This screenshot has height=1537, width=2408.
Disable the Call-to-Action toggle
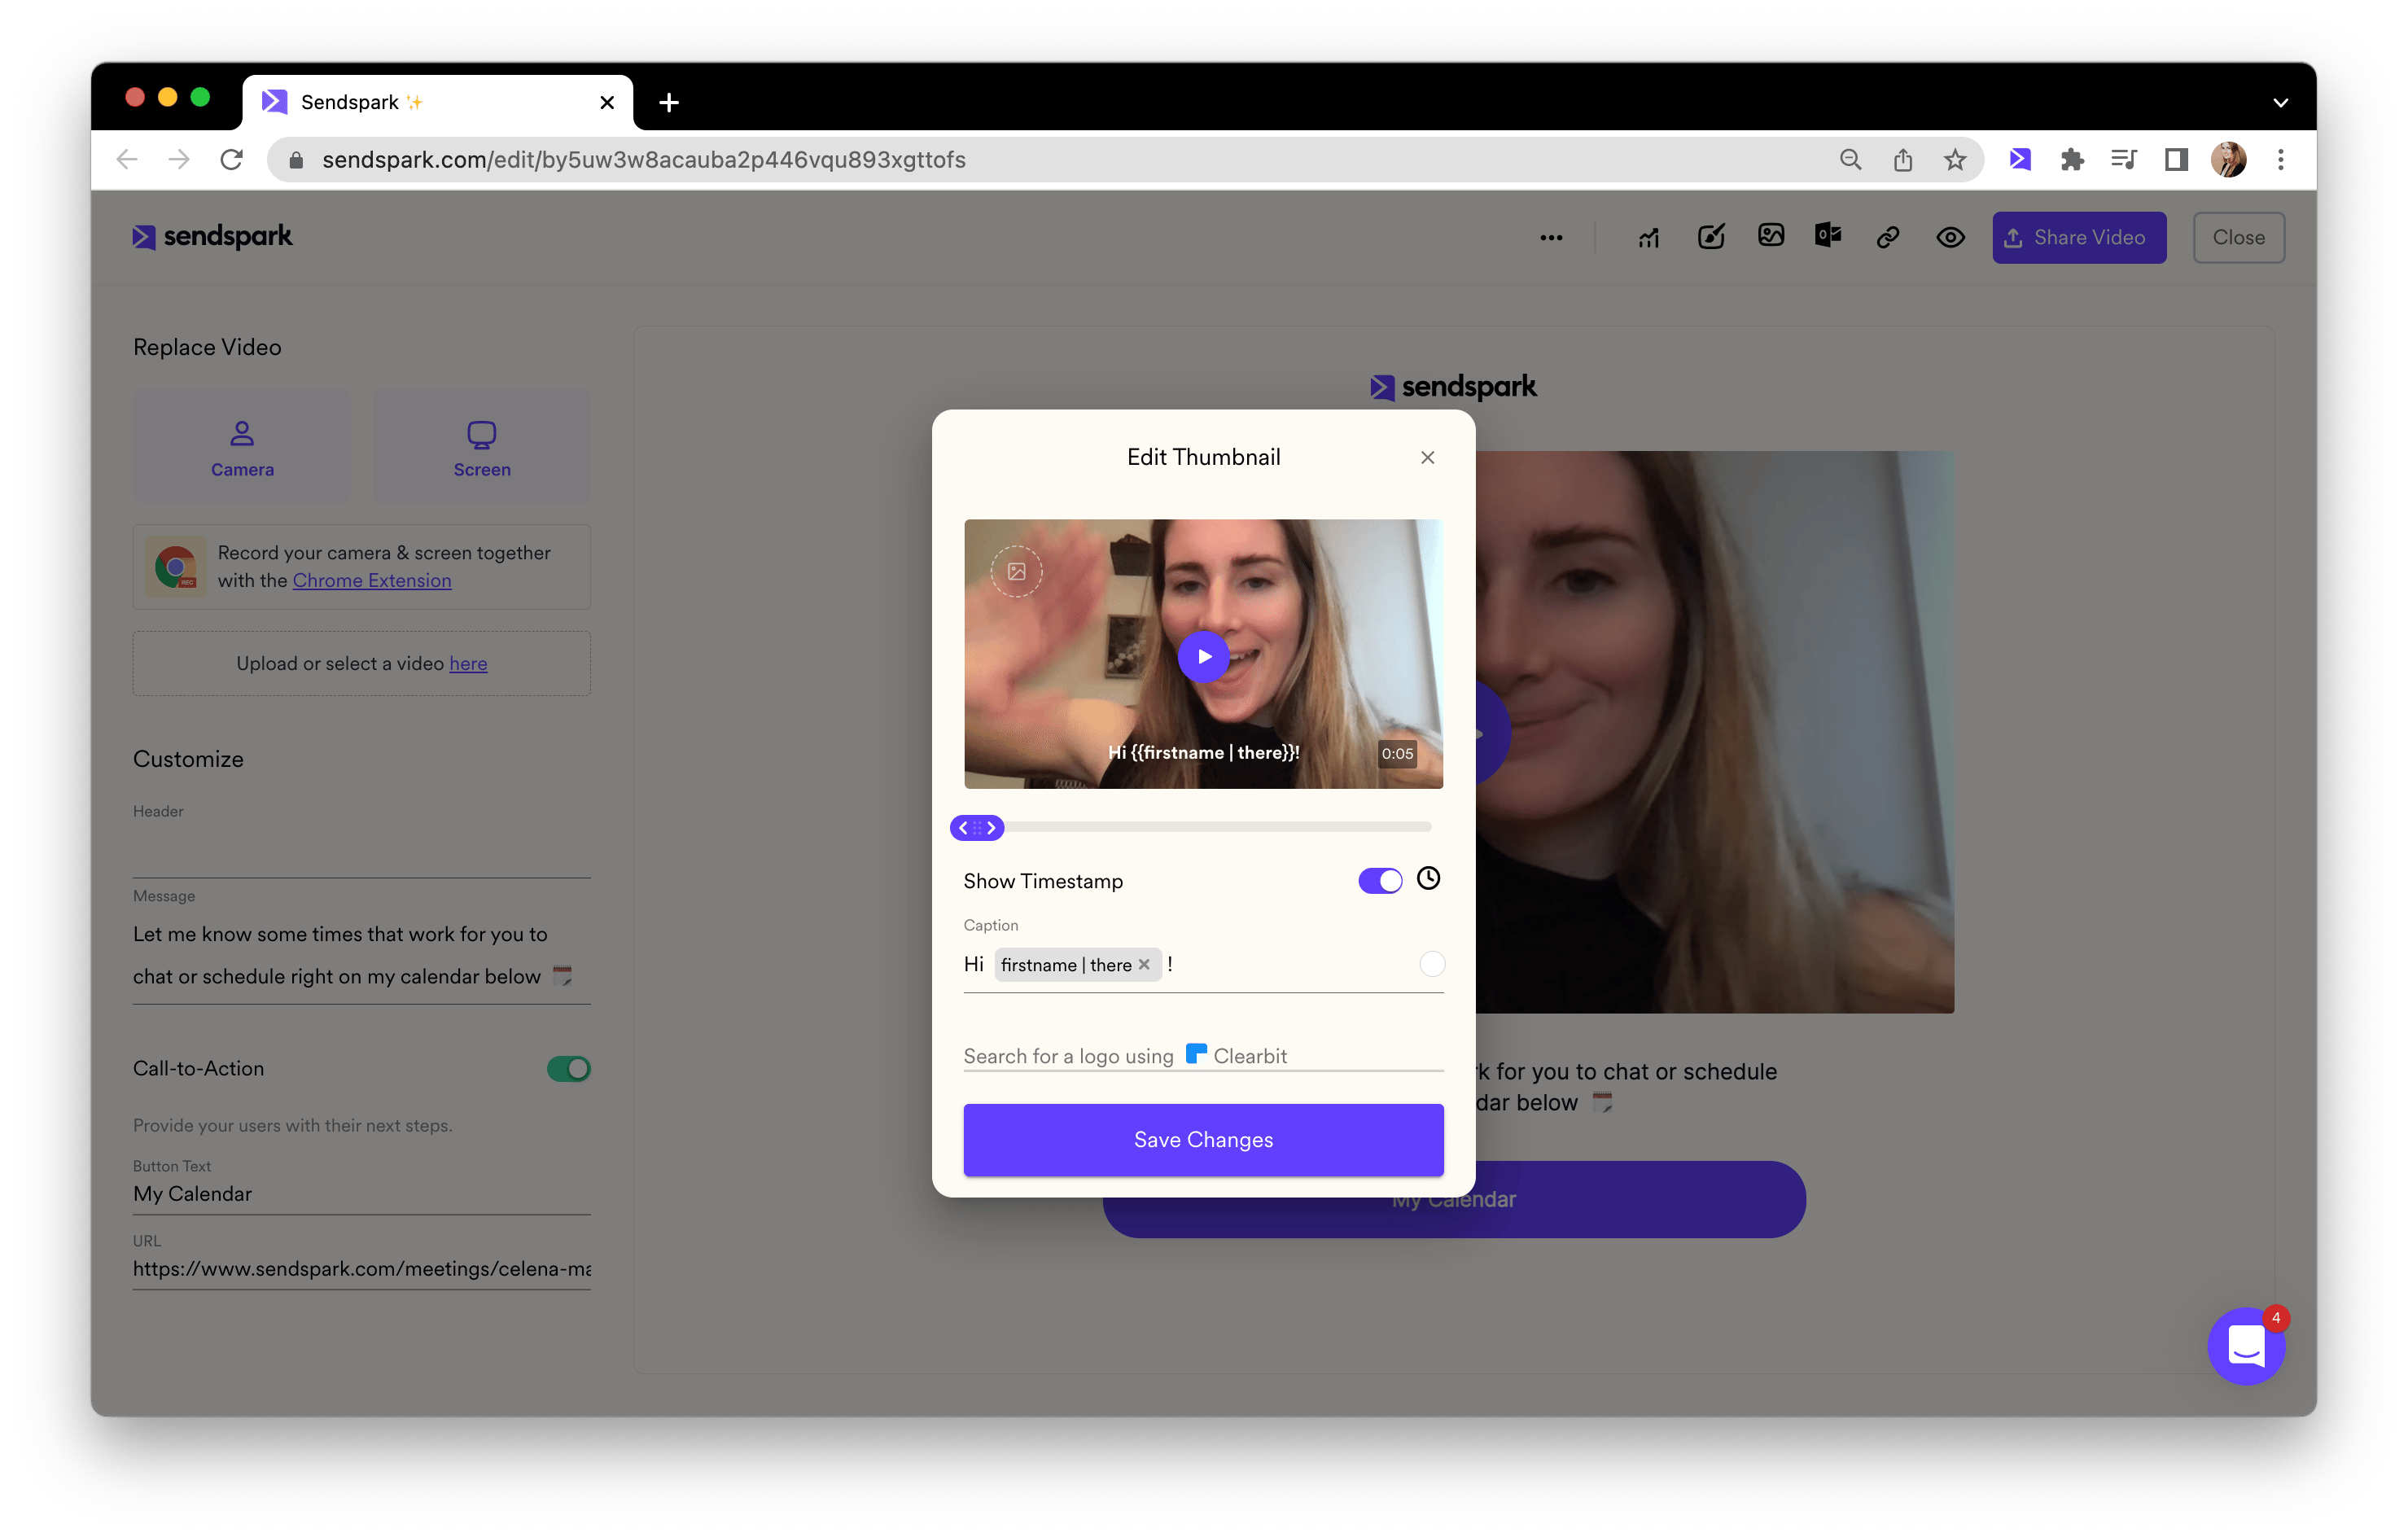pos(568,1069)
